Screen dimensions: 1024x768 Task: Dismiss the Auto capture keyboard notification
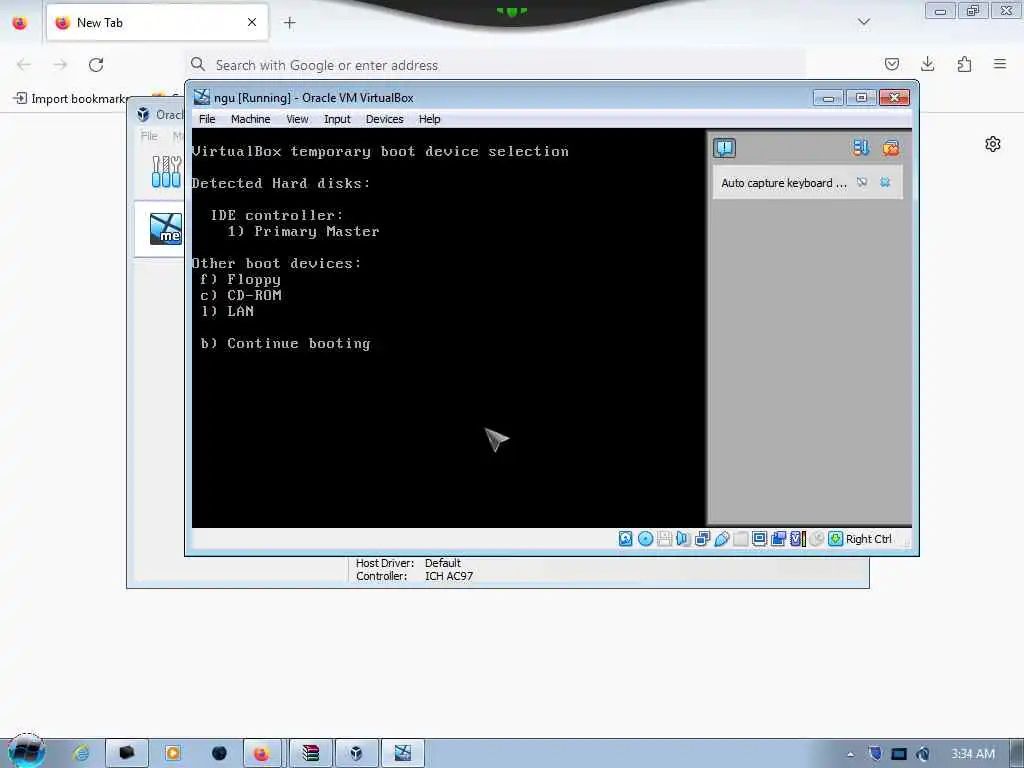pos(885,182)
